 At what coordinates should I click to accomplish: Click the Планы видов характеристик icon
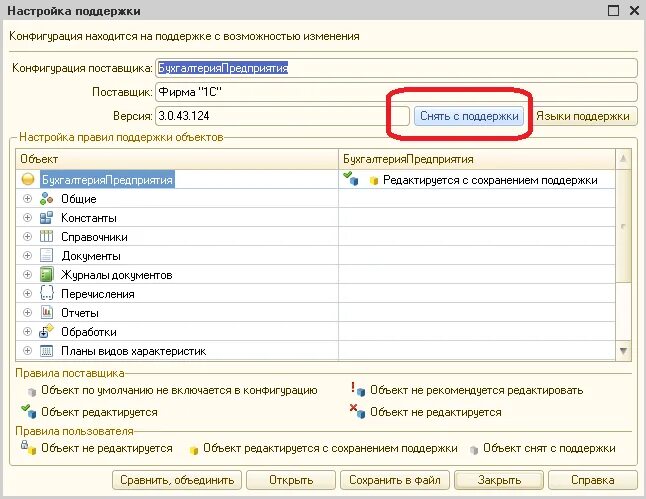click(x=47, y=351)
